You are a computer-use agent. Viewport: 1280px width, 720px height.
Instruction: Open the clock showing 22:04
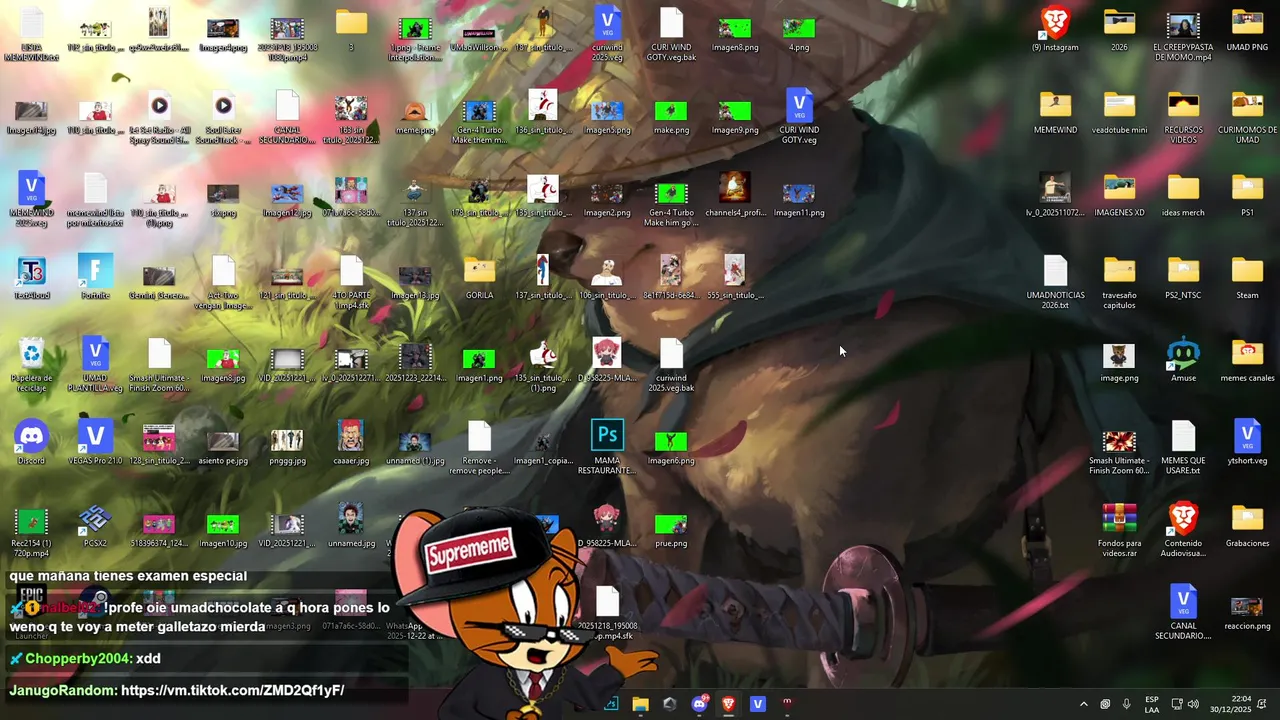(x=1230, y=704)
